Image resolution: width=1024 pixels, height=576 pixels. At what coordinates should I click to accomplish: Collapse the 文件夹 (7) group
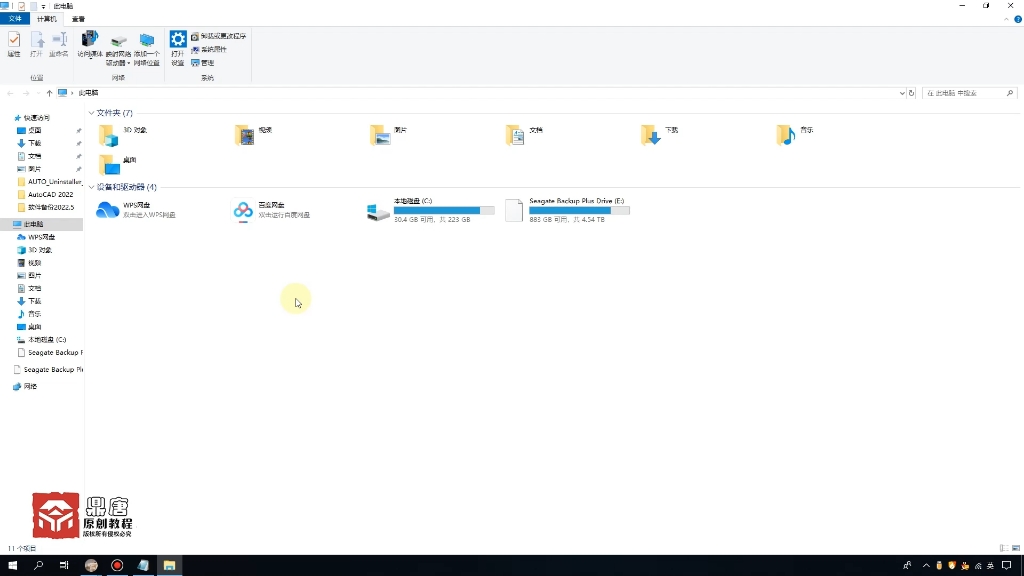pyautogui.click(x=92, y=113)
